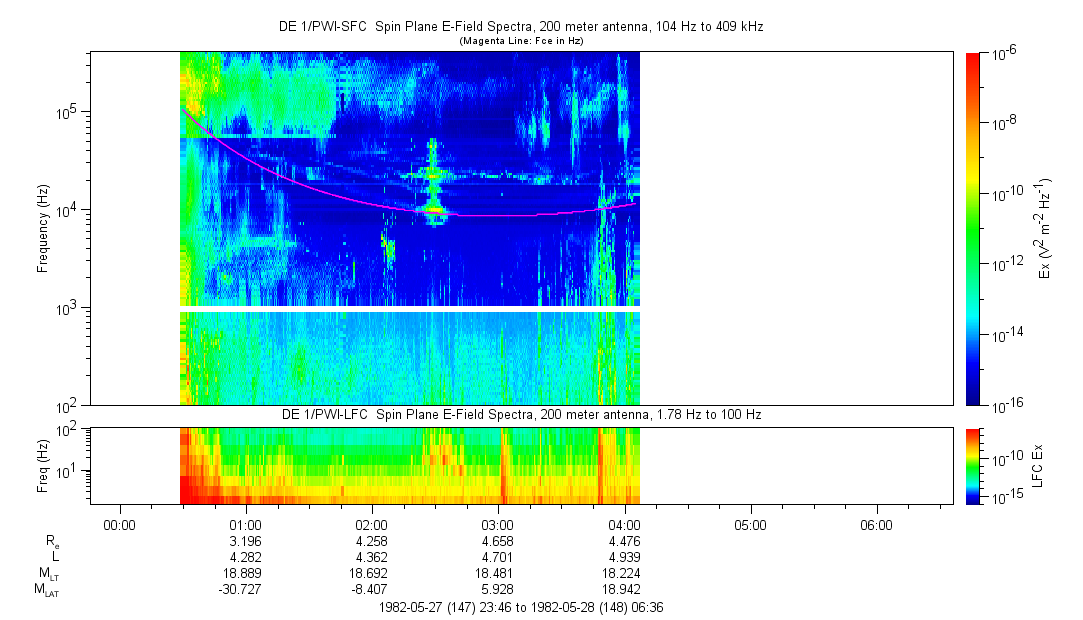Viewport: 1083px width, 620px height.
Task: Select the 01:00 time axis tick label
Action: coord(245,524)
